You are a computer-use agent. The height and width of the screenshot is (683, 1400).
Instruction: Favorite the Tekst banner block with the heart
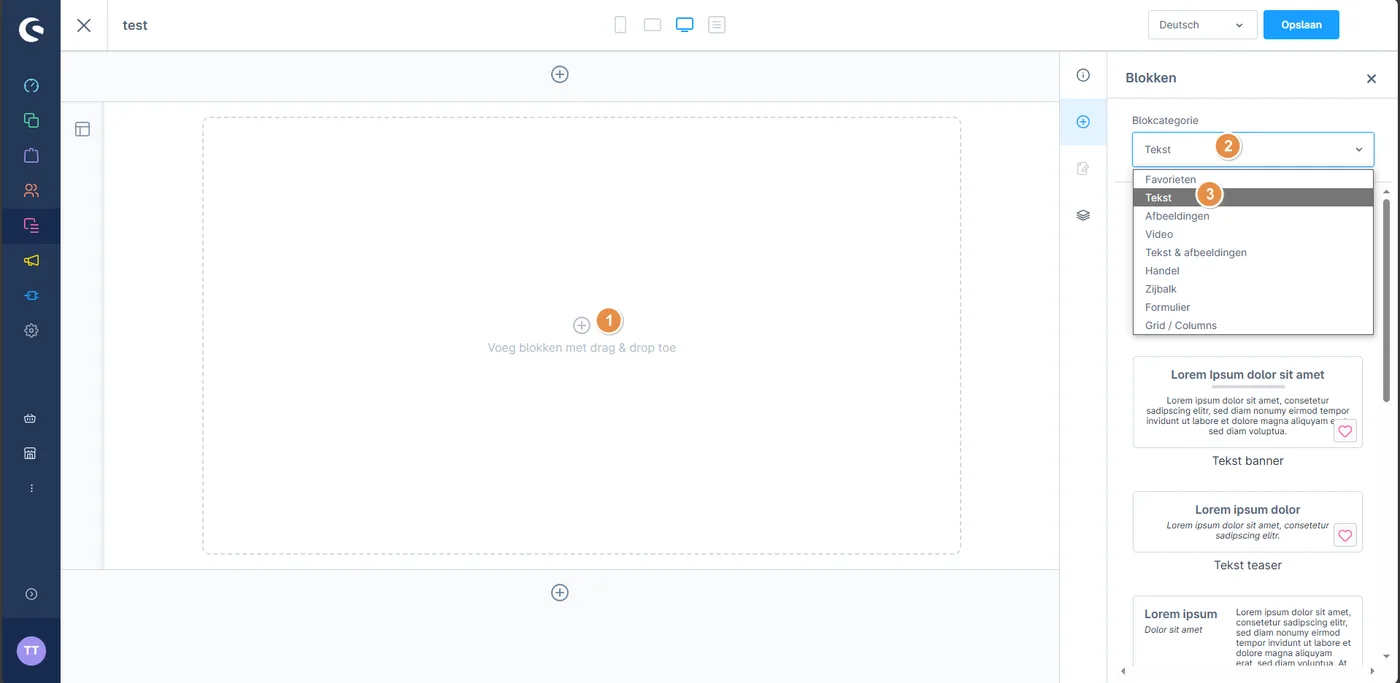[x=1345, y=432]
